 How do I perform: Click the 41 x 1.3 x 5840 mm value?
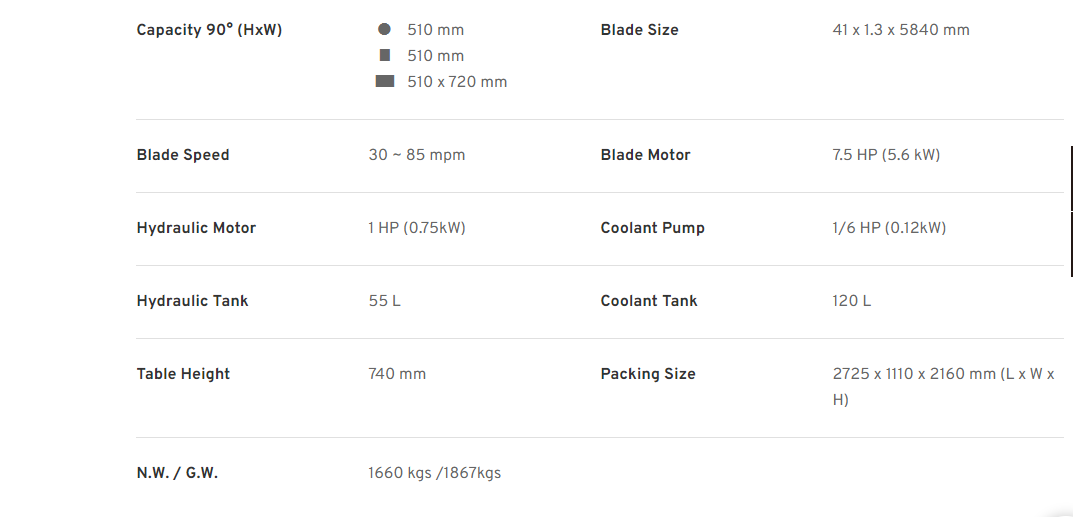click(901, 30)
